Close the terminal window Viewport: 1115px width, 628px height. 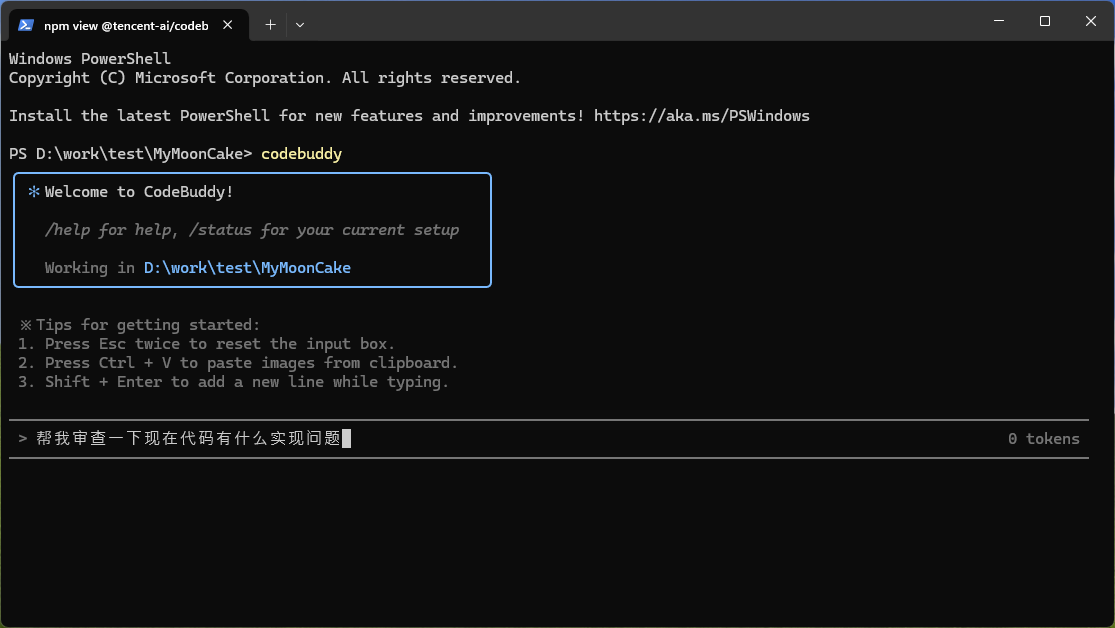coord(1090,21)
